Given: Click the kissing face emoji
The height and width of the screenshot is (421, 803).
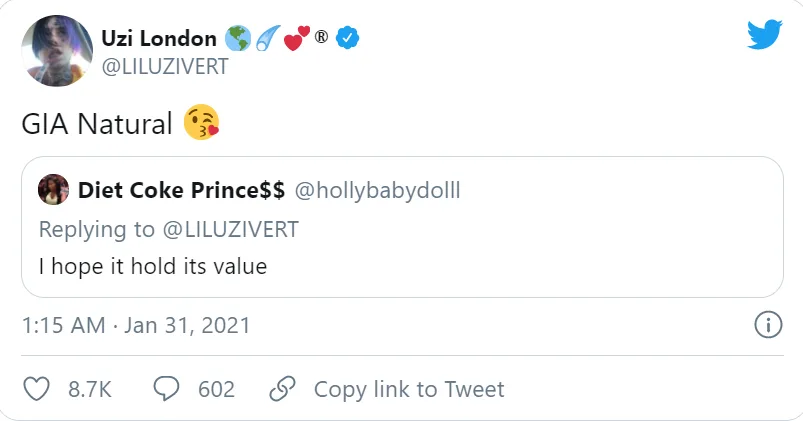Looking at the screenshot, I should pyautogui.click(x=201, y=125).
